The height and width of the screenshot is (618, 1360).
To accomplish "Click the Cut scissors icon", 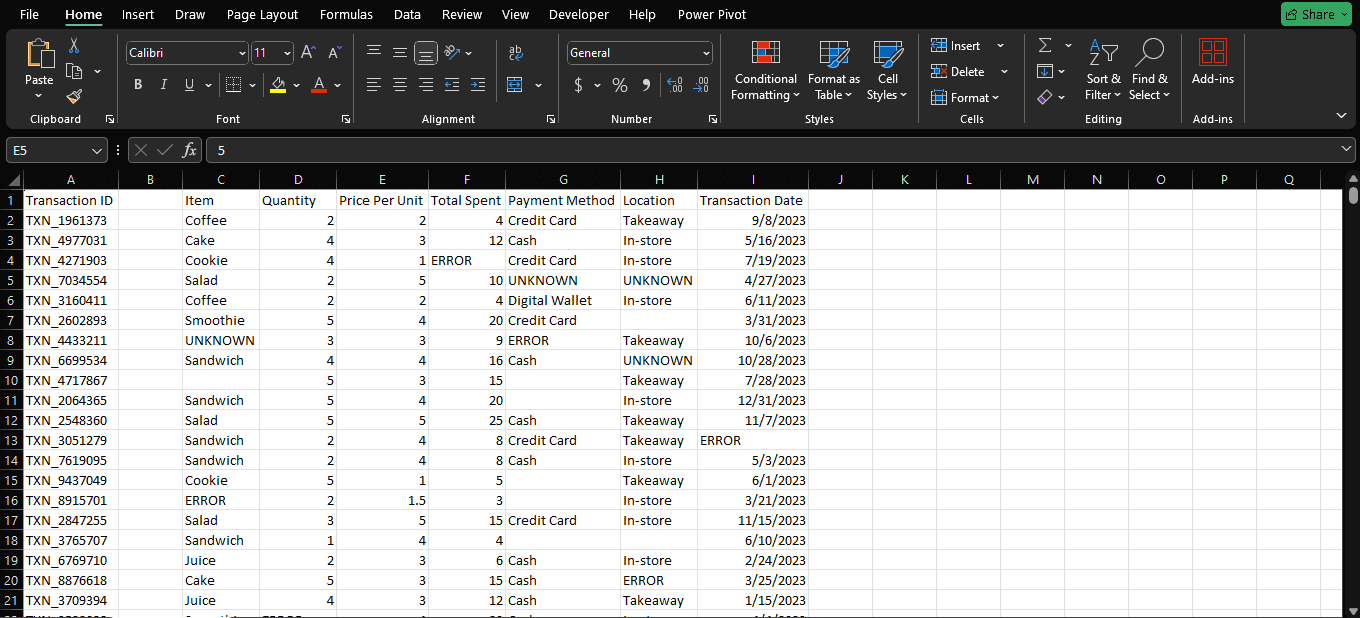I will point(74,46).
